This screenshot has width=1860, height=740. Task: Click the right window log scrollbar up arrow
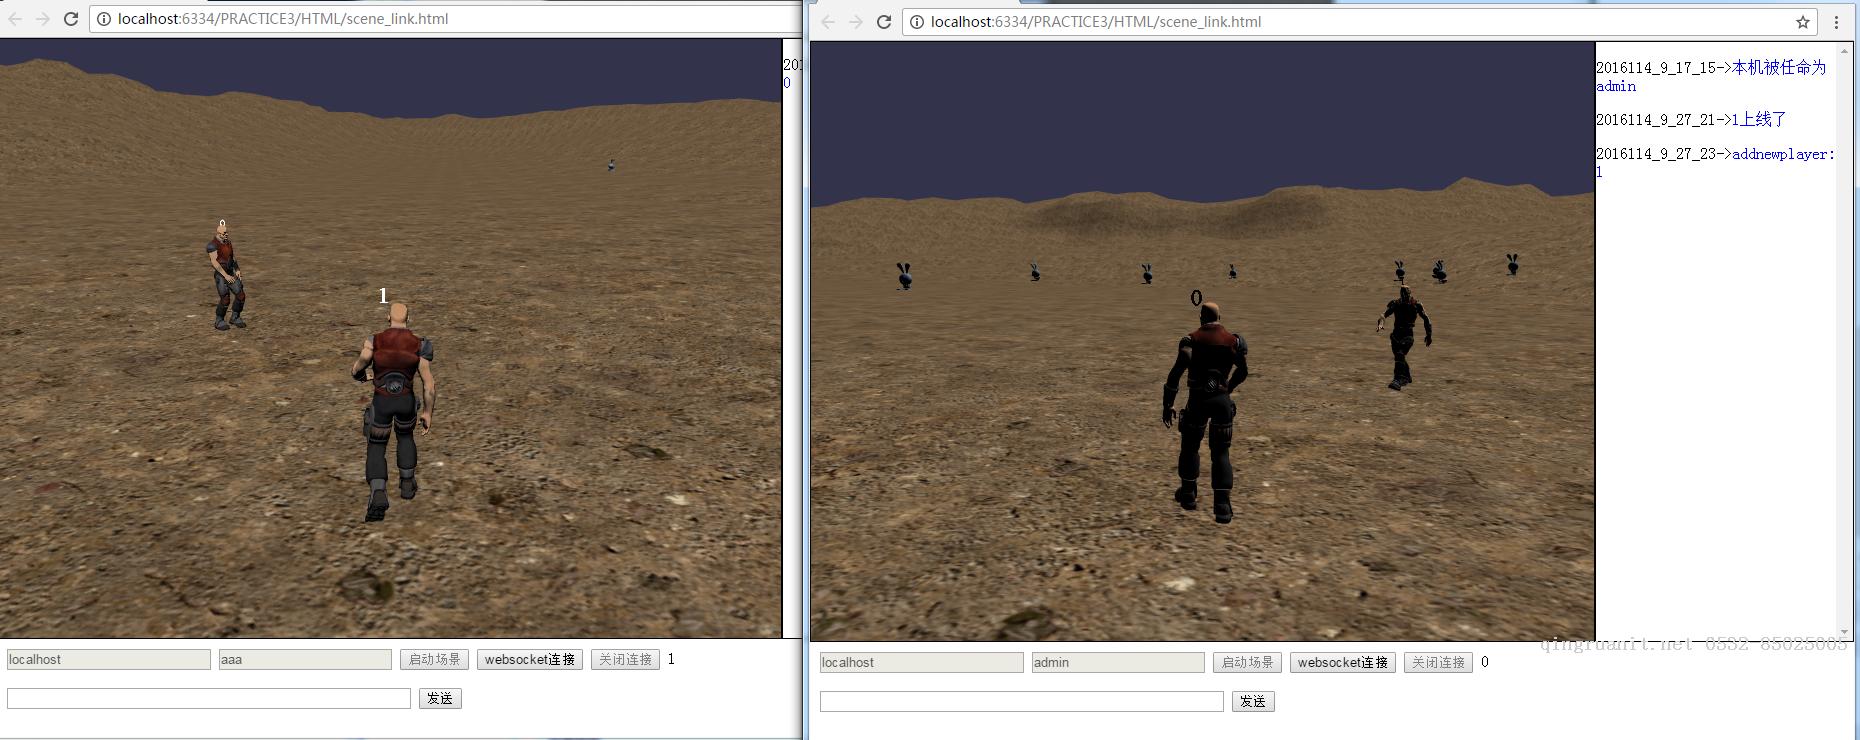click(x=1845, y=49)
